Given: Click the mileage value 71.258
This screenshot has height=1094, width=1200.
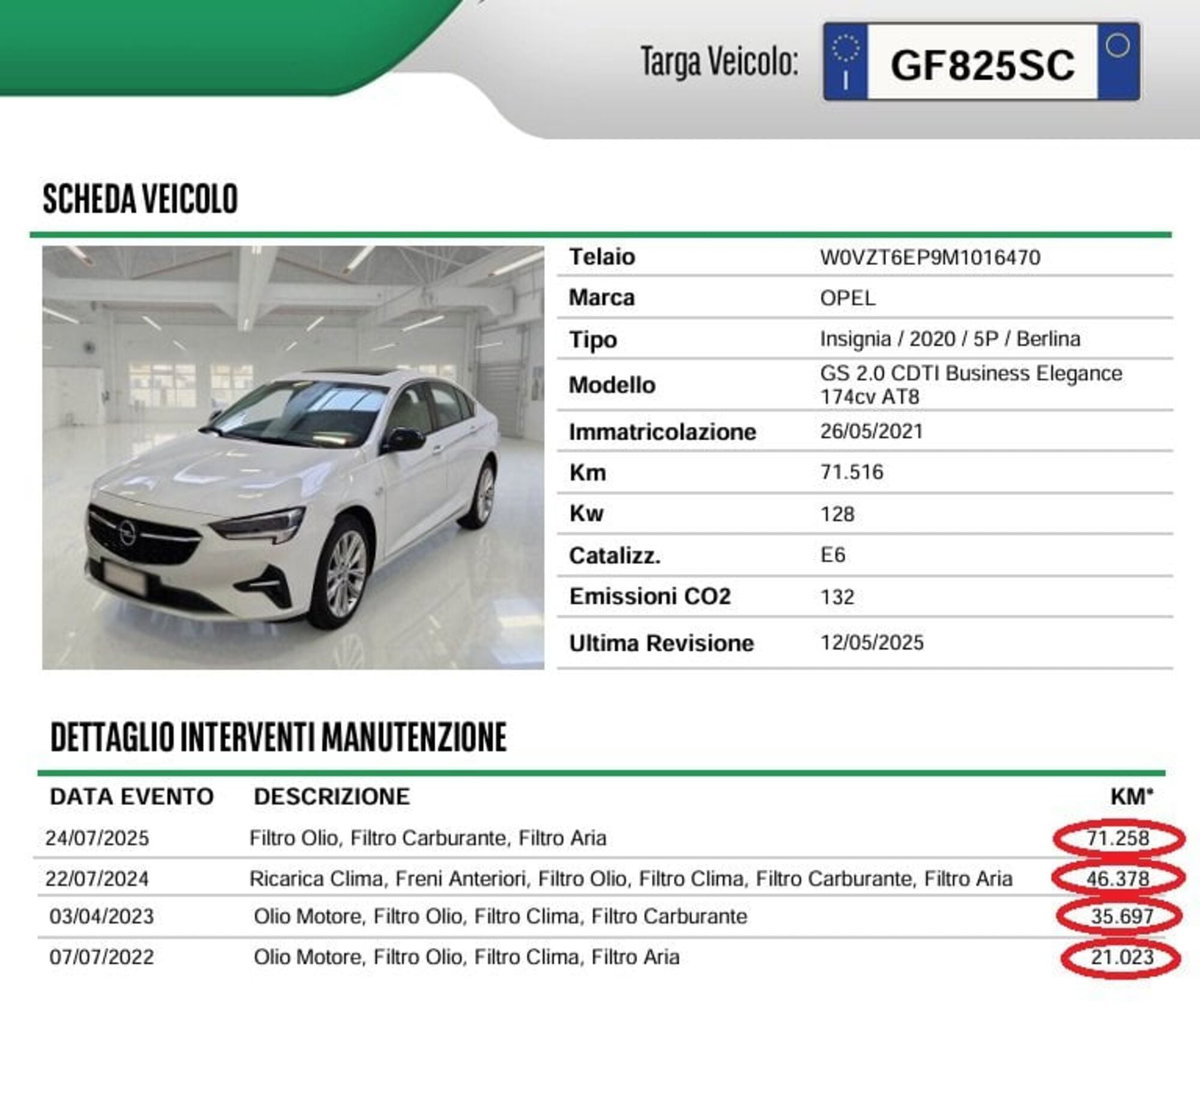Looking at the screenshot, I should coord(1118,838).
